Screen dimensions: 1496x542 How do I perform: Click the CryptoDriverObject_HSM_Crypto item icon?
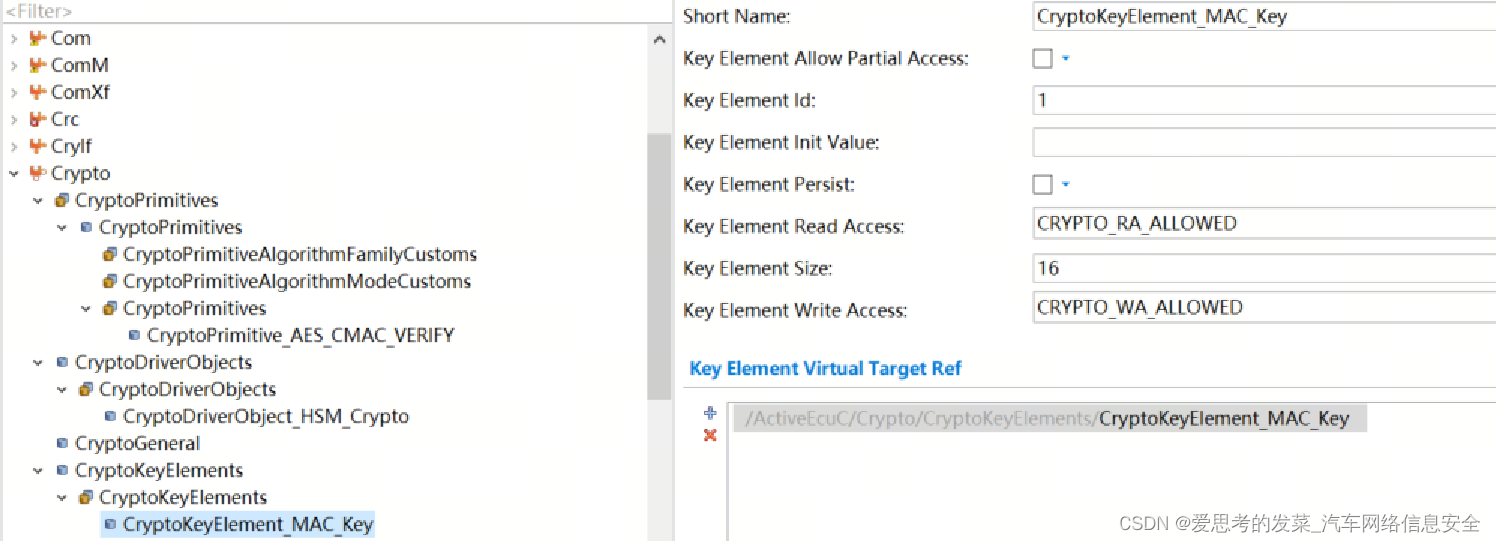[x=110, y=416]
